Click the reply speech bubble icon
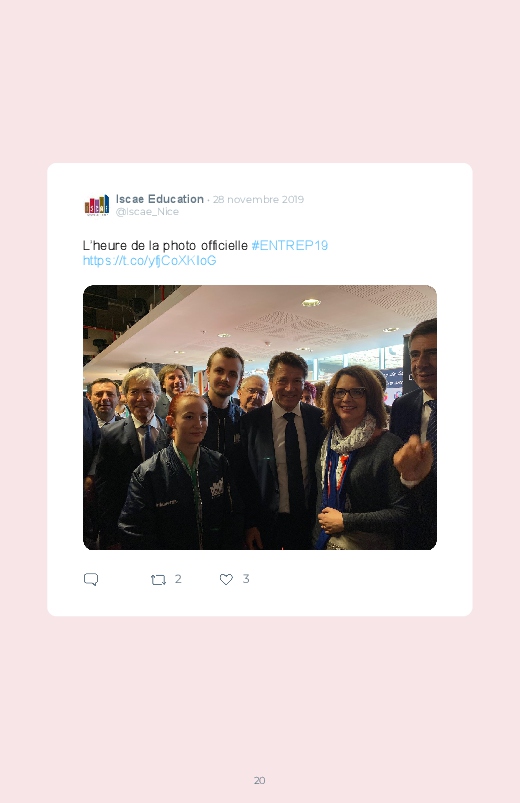520x803 pixels. [x=91, y=579]
